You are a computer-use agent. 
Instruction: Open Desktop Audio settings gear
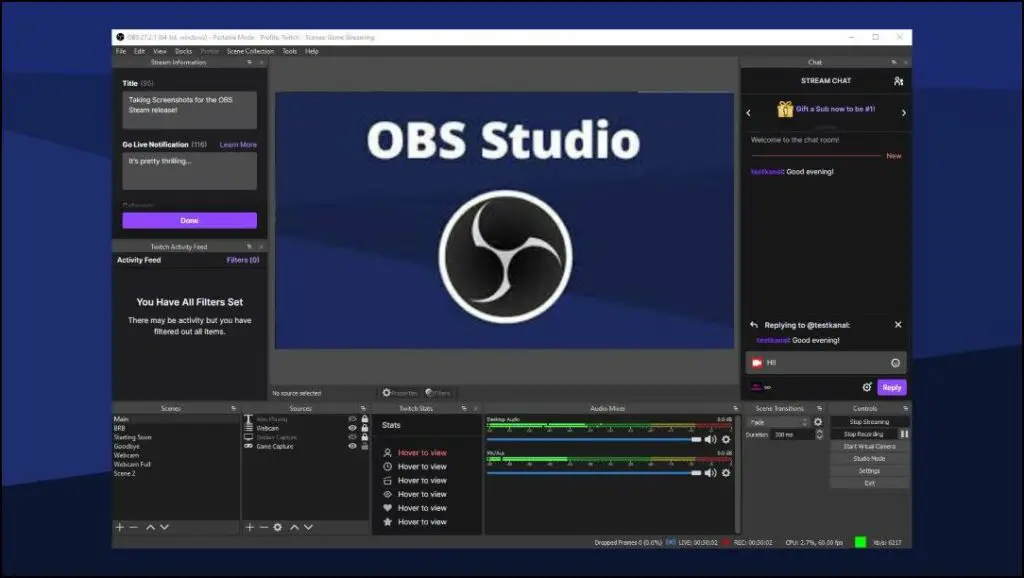coord(726,440)
